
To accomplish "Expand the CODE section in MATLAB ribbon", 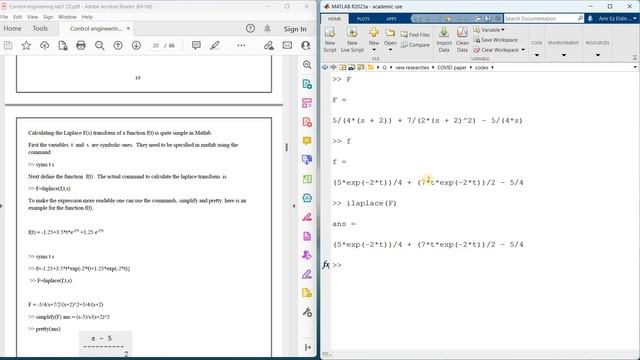I will tap(537, 54).
